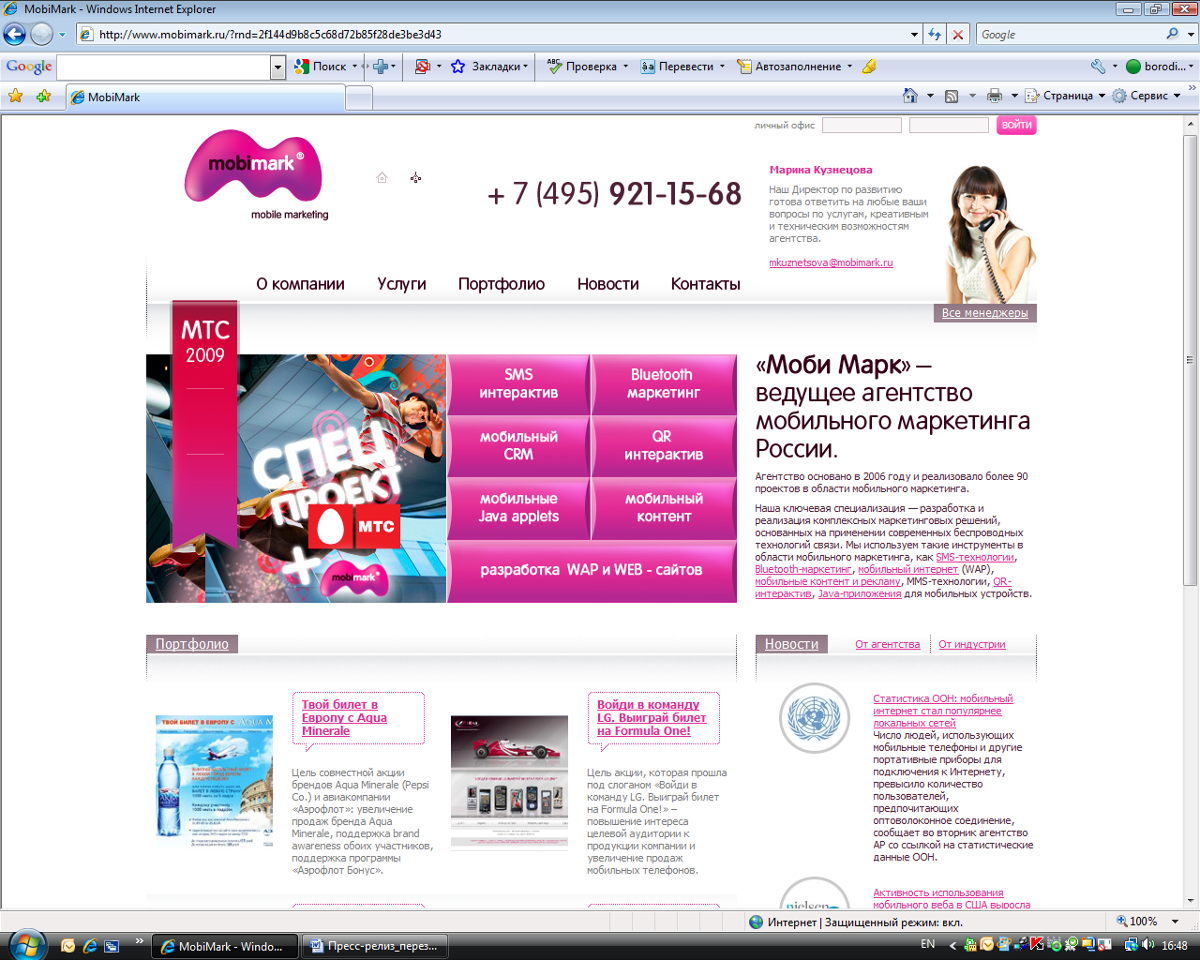This screenshot has height=960, width=1200.
Task: Open the Услуги menu item
Action: [401, 284]
